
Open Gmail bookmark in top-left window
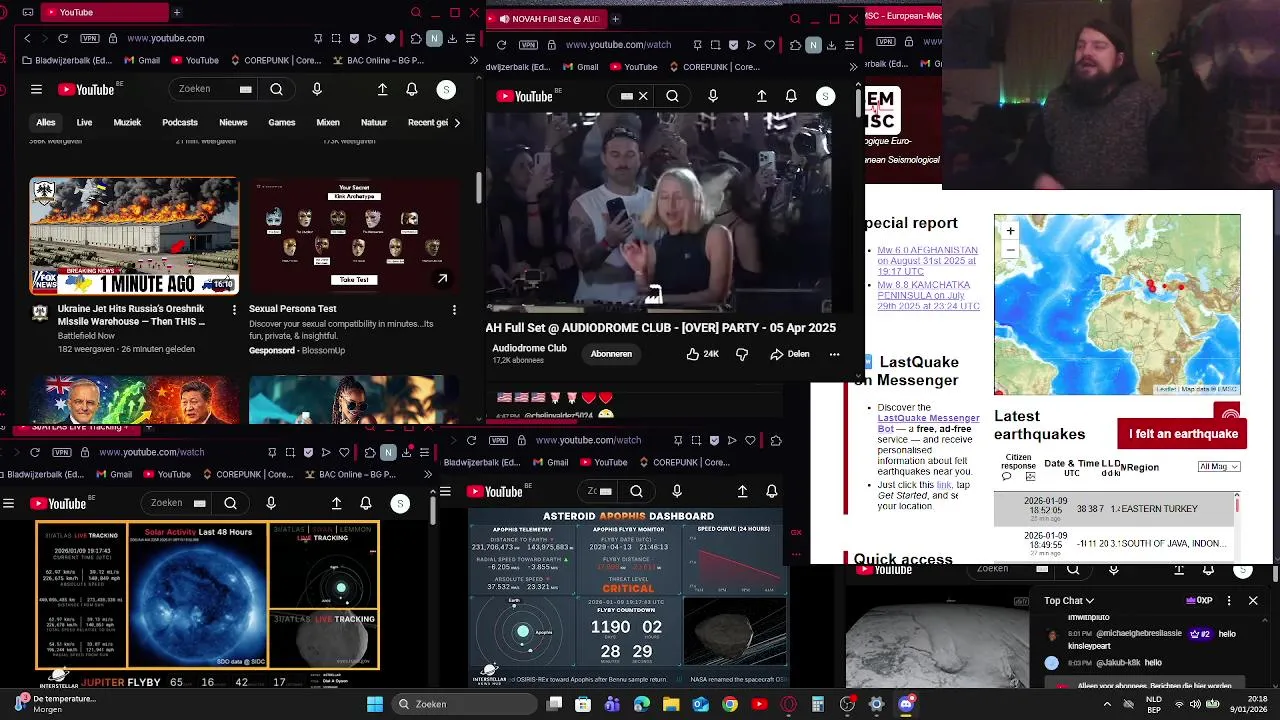[x=140, y=60]
